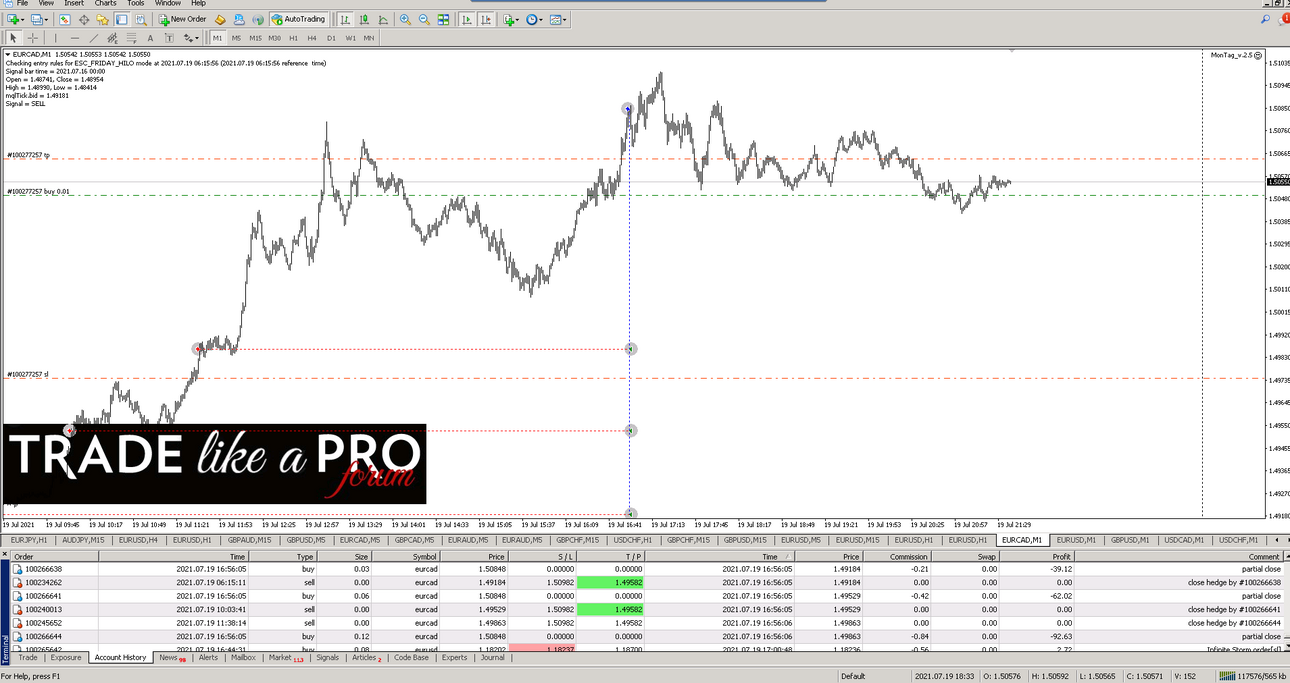Toggle Chart Shift icon
This screenshot has height=683, width=1290.
point(486,19)
